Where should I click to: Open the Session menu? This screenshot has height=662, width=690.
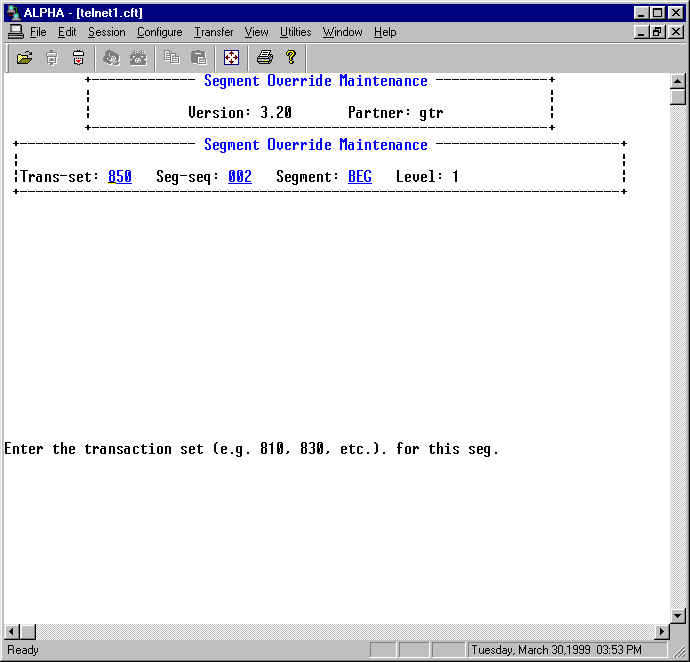[x=106, y=32]
